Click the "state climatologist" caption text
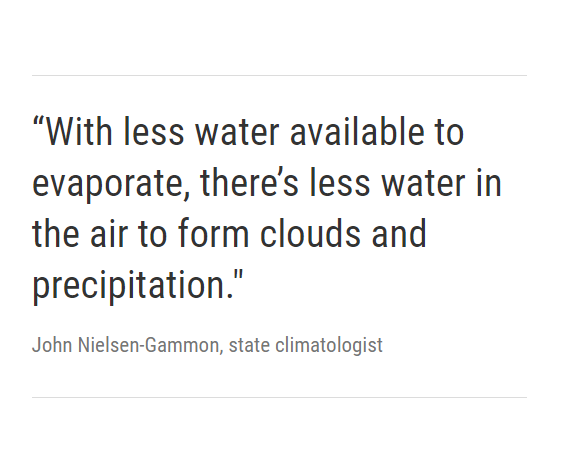Image resolution: width=573 pixels, height=460 pixels. click(x=306, y=346)
